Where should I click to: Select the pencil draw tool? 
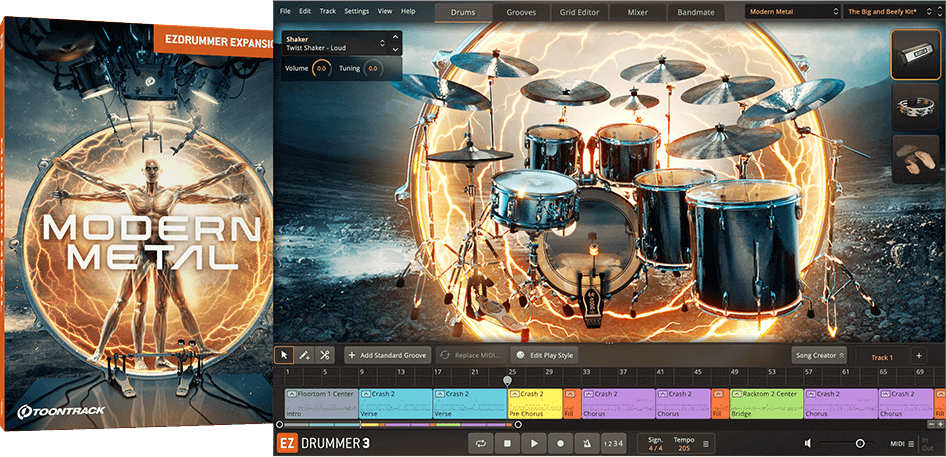tap(305, 356)
